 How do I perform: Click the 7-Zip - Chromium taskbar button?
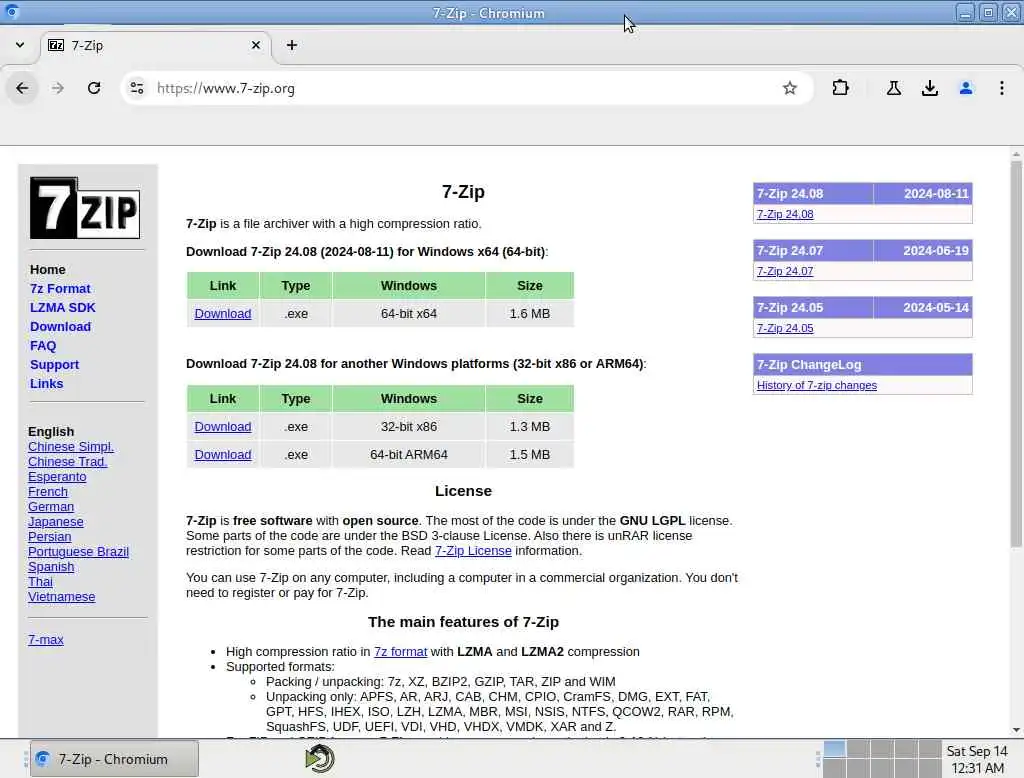(114, 759)
